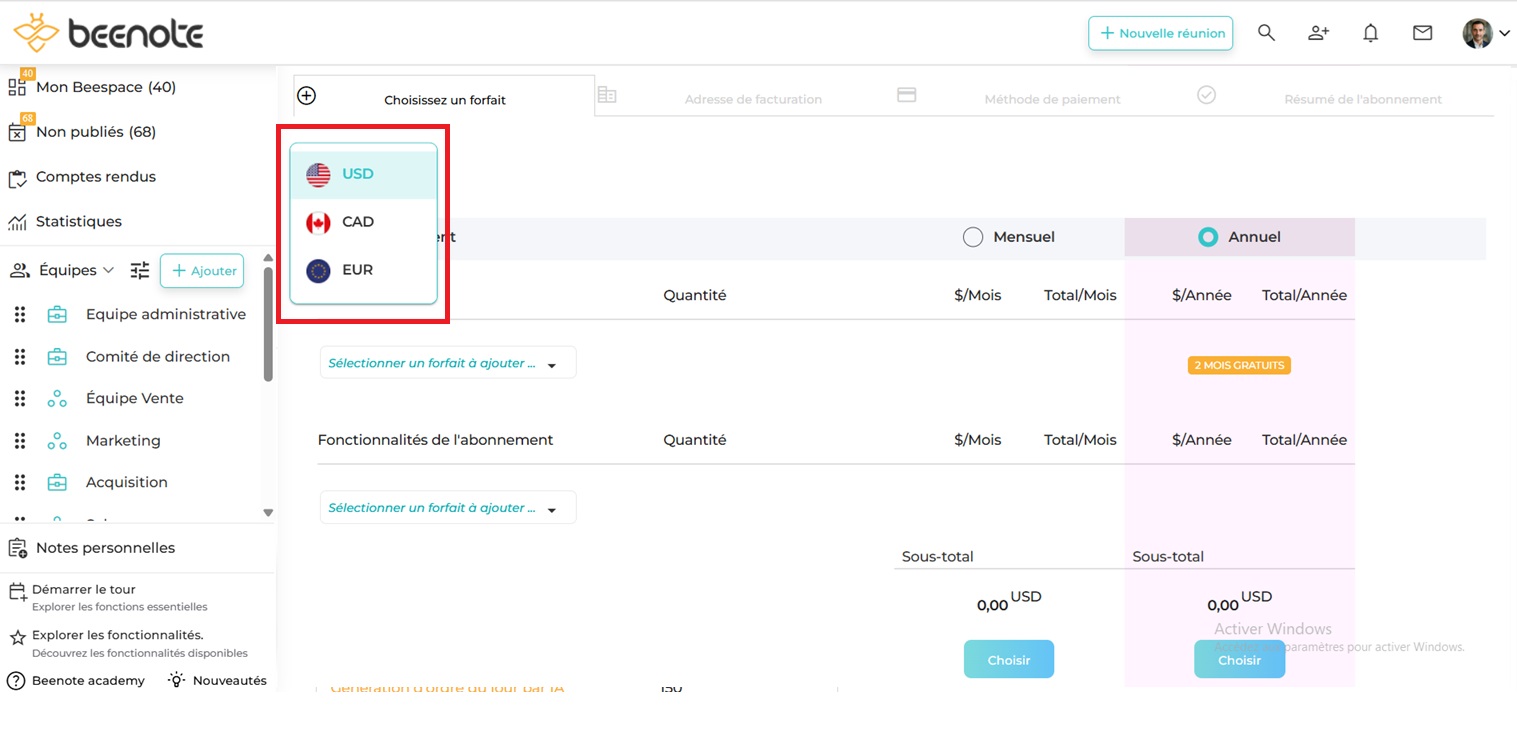Click the teams filter settings icon

point(140,270)
